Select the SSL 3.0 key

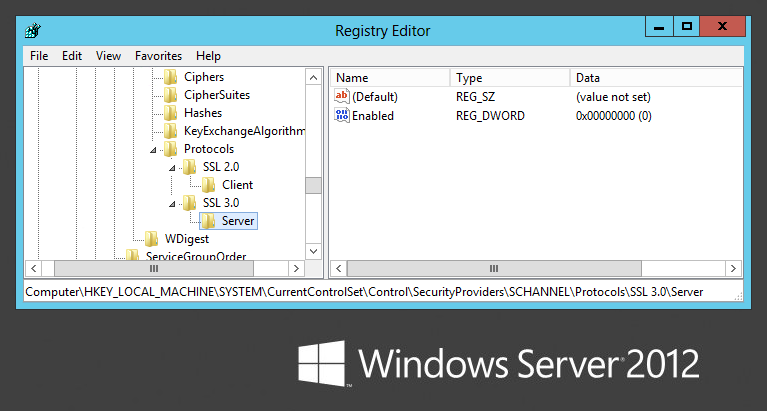221,203
